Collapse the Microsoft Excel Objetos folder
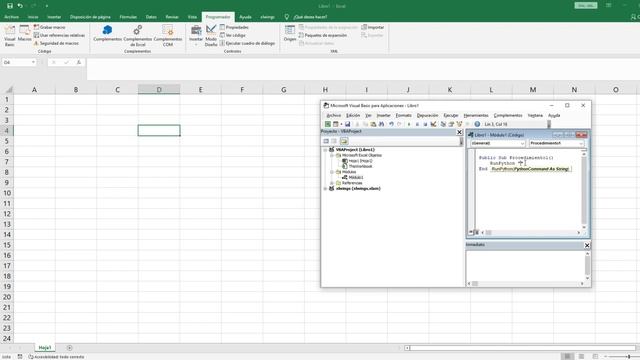 (x=332, y=156)
